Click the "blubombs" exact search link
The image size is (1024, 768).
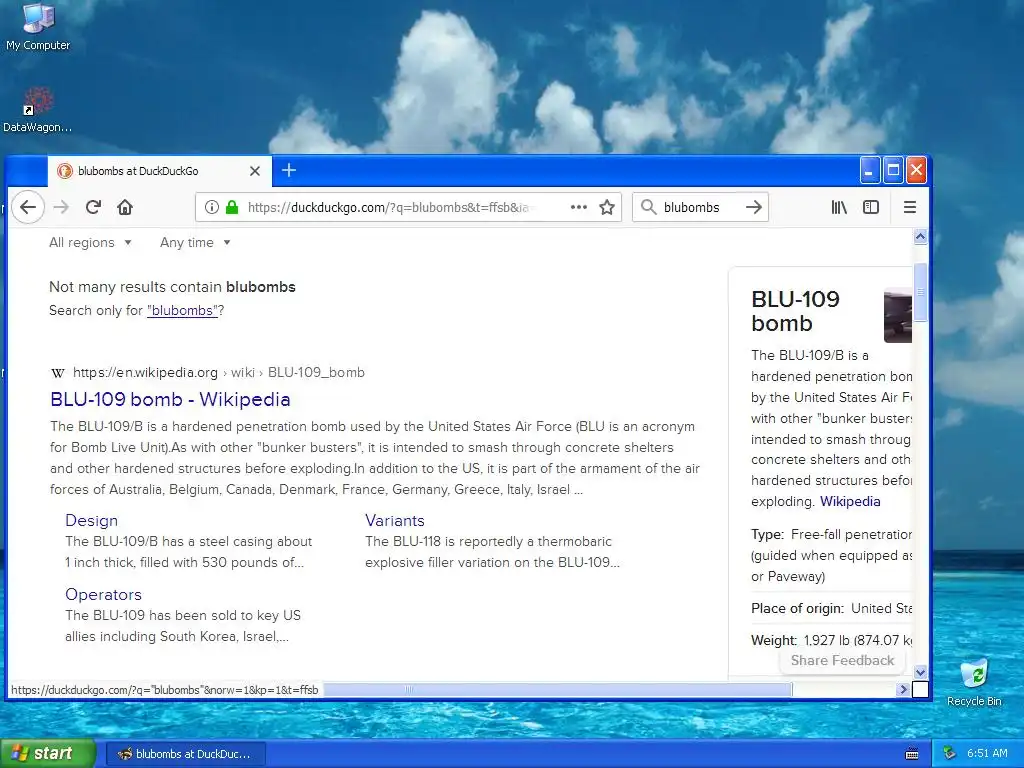click(182, 310)
